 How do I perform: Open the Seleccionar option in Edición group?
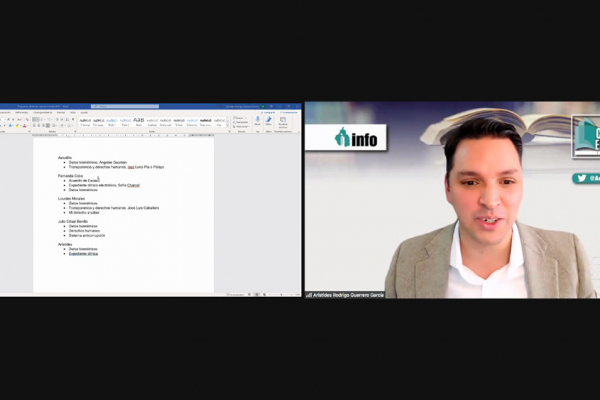(241, 126)
